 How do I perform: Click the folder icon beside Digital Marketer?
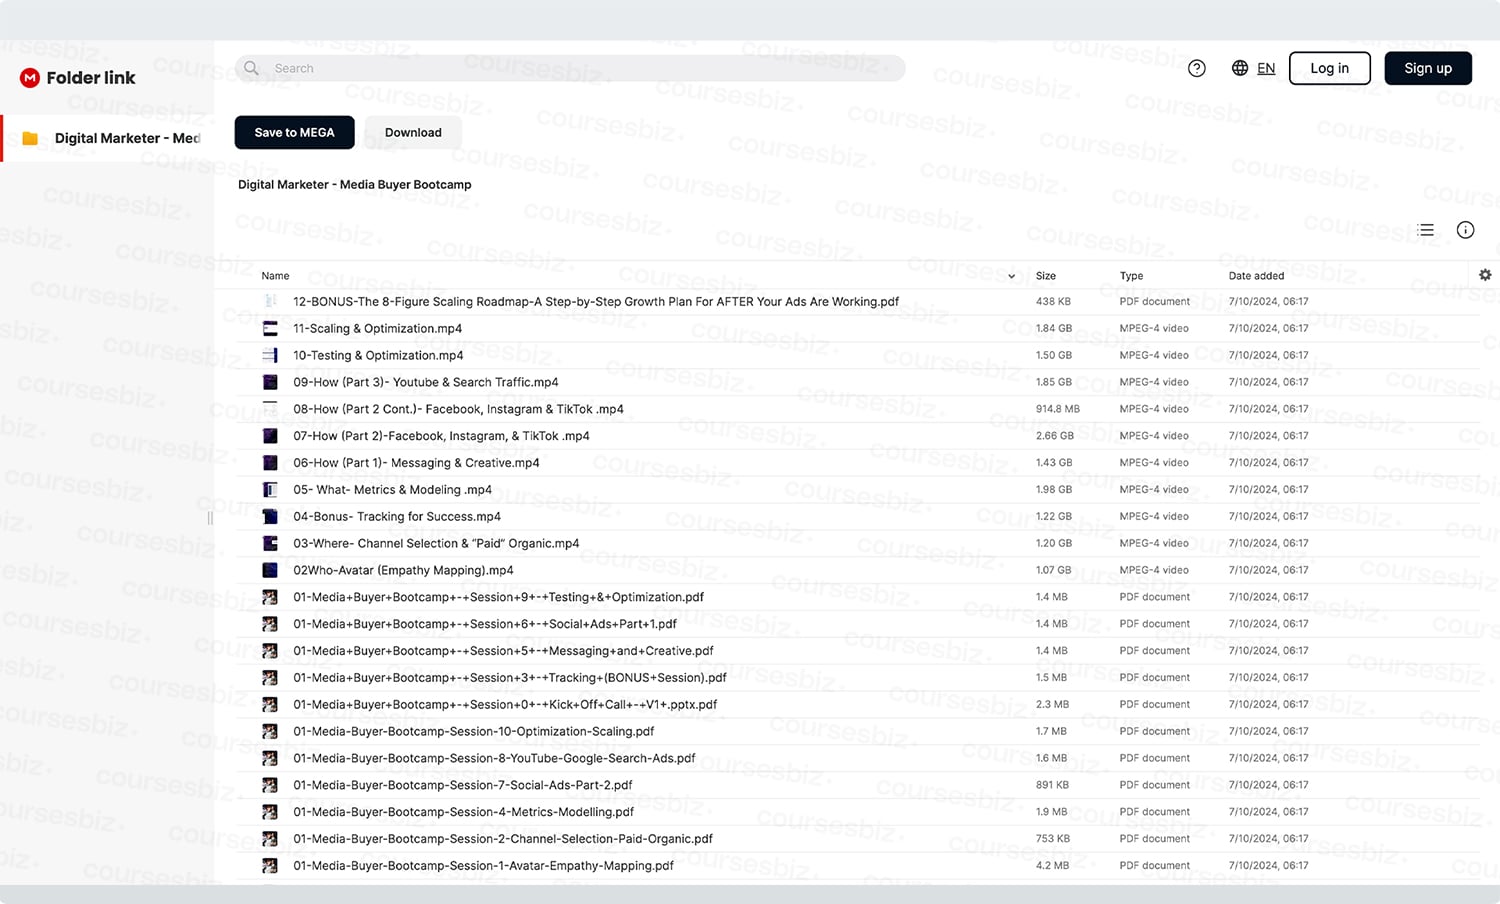(30, 138)
